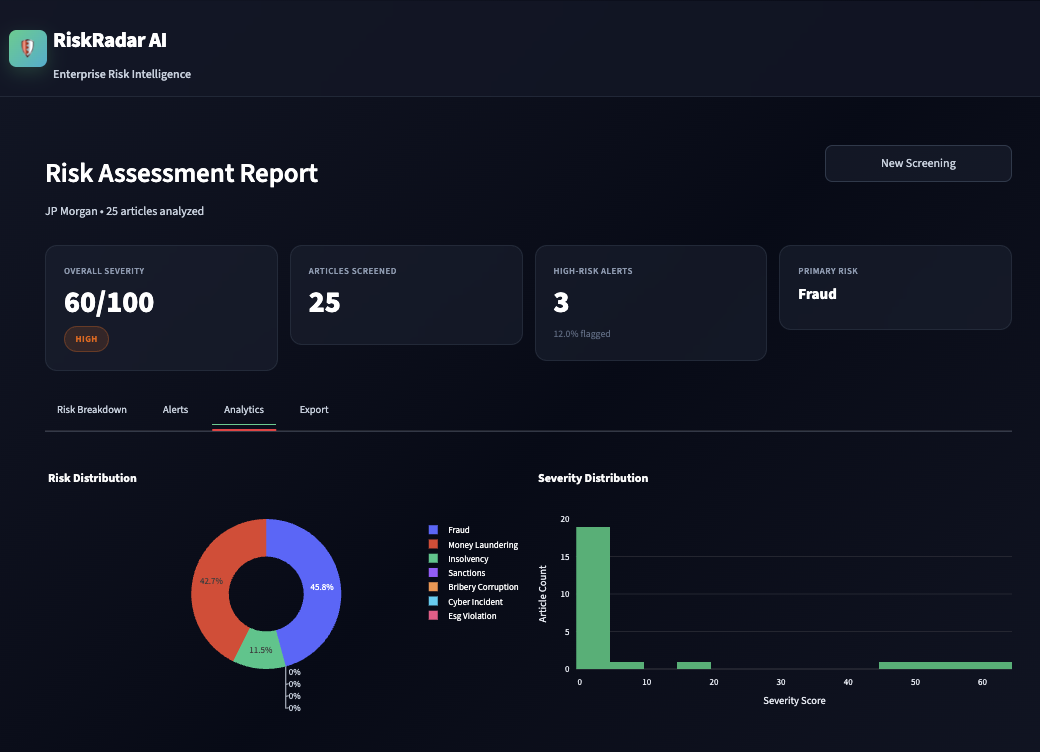Toggle Cyber Incident legend color square
Screen dimensions: 1040x752
433,601
